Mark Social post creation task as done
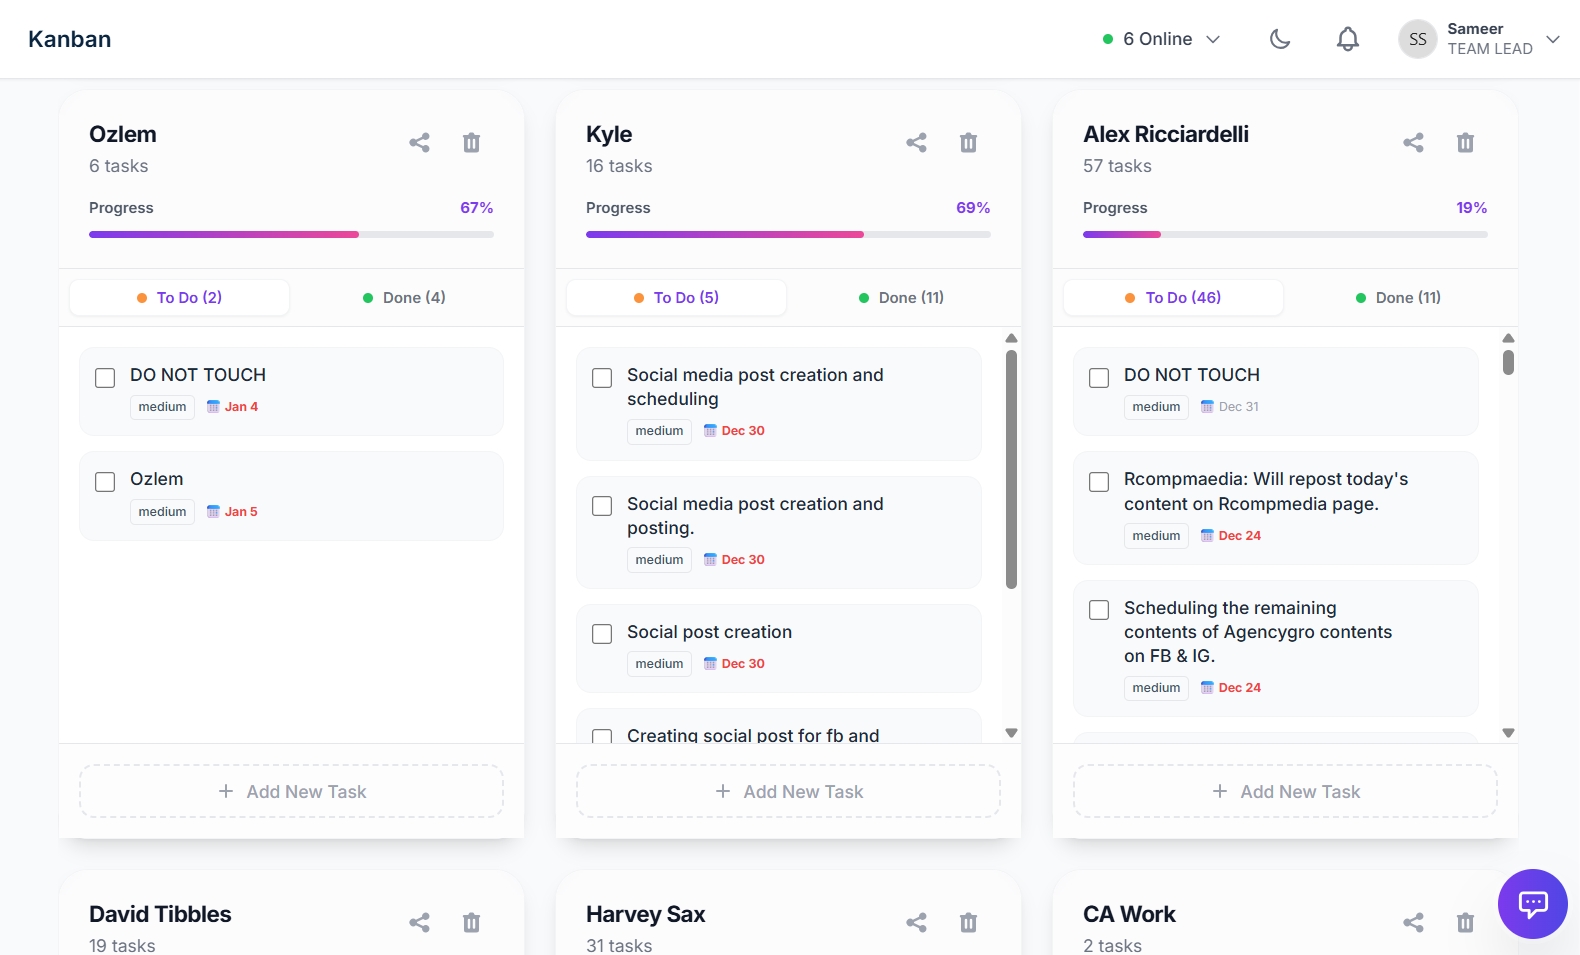Image resolution: width=1580 pixels, height=955 pixels. [602, 634]
